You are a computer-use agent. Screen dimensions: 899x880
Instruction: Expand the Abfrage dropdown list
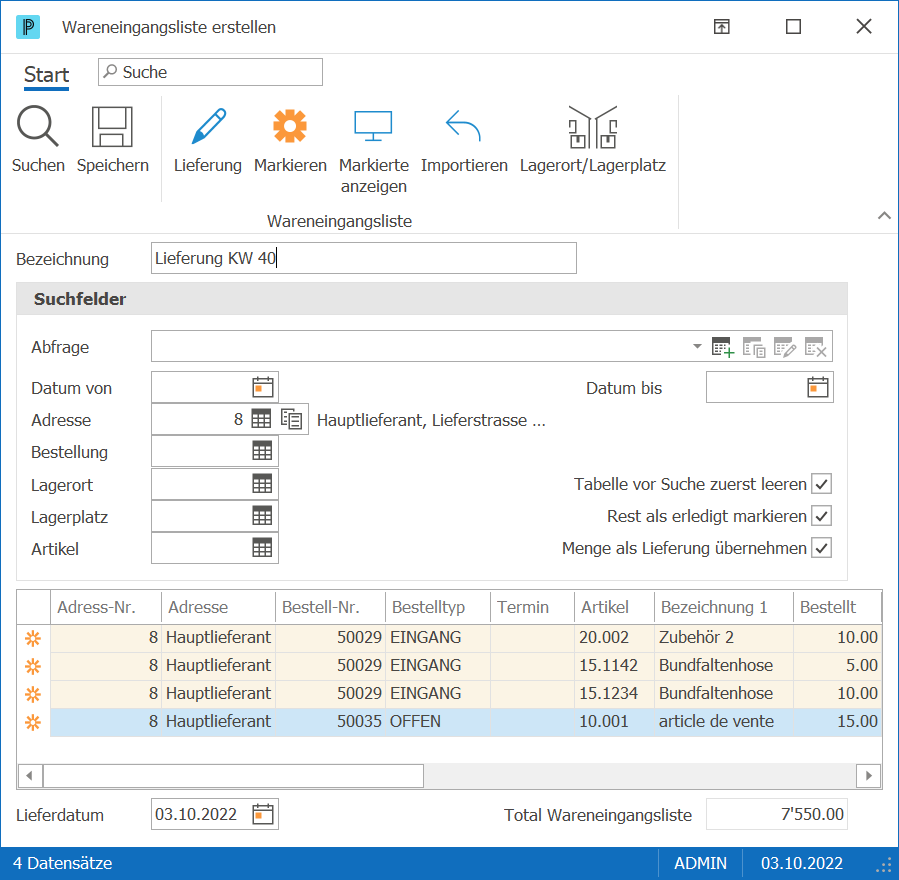pos(697,346)
